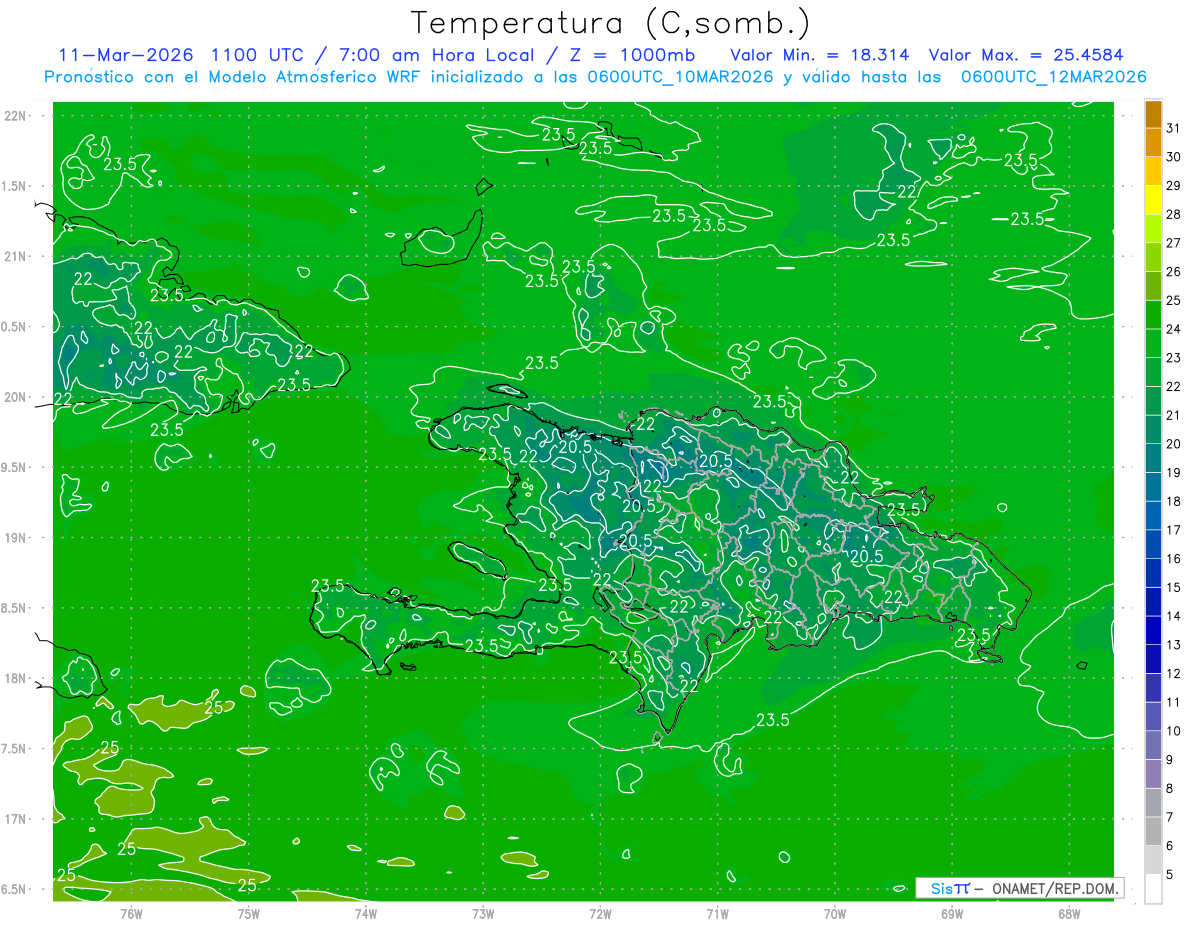The image size is (1200, 927).
Task: Pick the blue legend swatch between 17 and 18
Action: [1153, 516]
